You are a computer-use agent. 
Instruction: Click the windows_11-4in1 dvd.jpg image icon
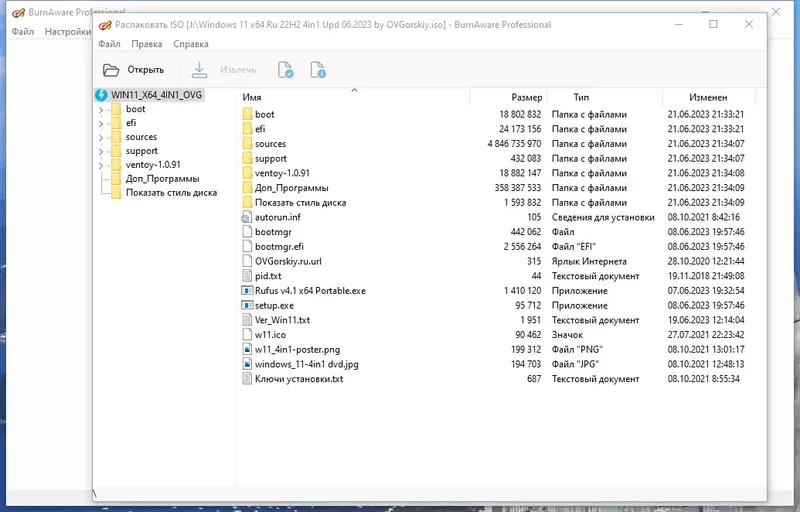click(247, 364)
